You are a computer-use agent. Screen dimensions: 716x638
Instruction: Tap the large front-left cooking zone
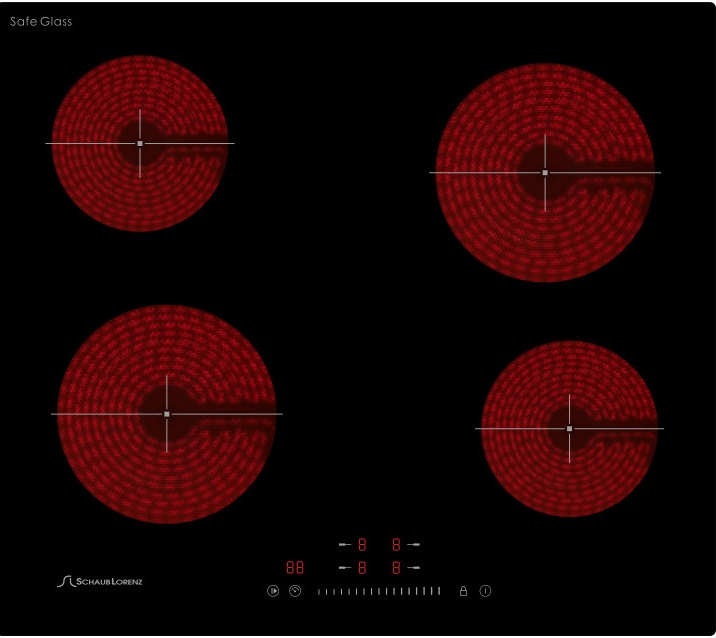coord(167,414)
